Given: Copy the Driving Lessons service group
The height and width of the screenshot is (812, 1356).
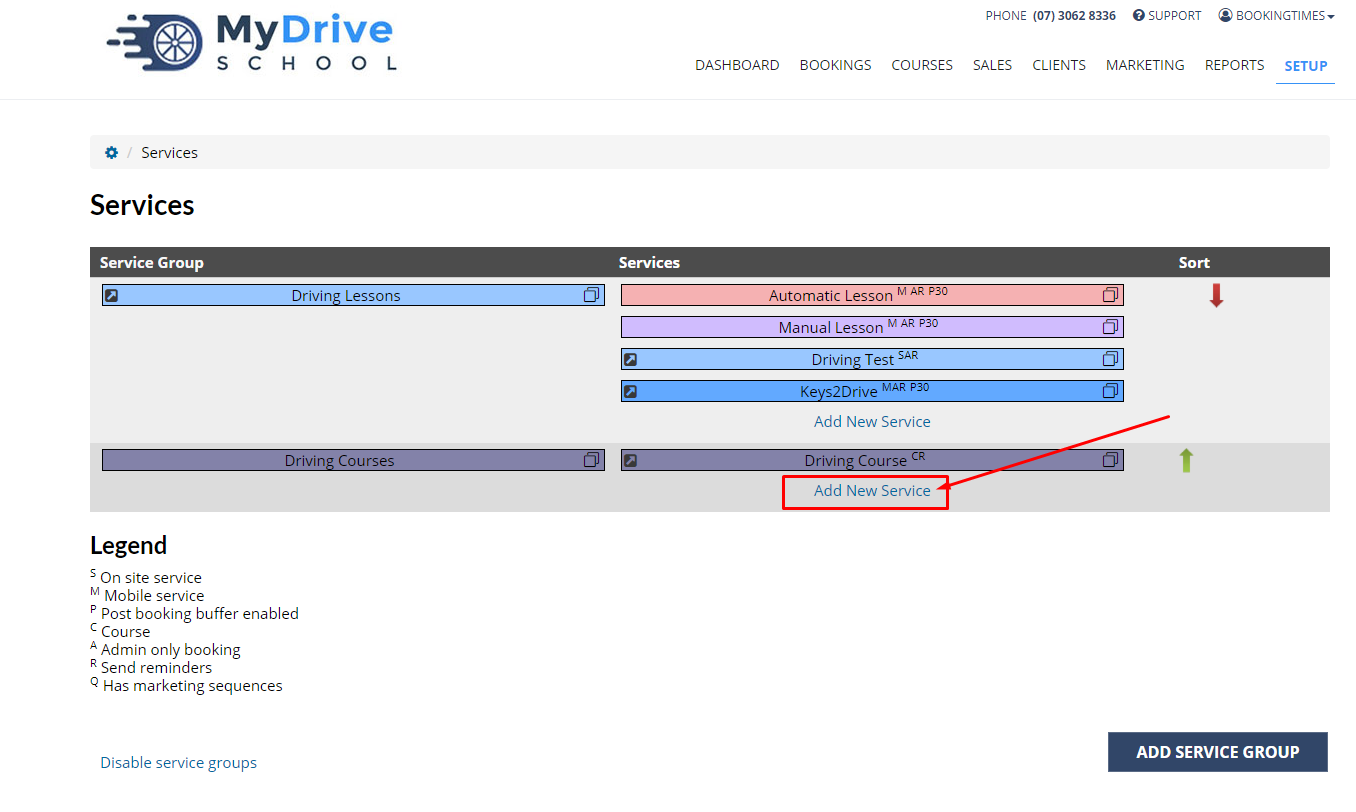Looking at the screenshot, I should 592,295.
